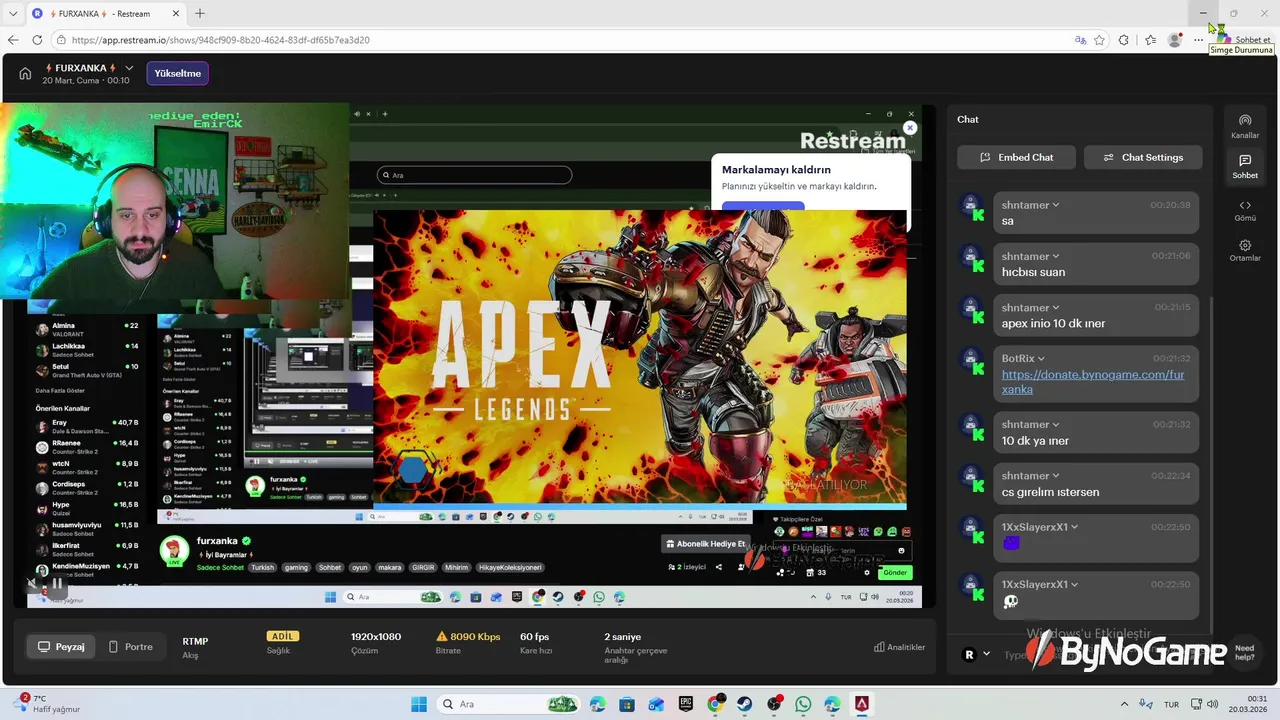Viewport: 1280px width, 720px height.
Task: Expand the BotRix user dropdown
Action: pos(1041,359)
